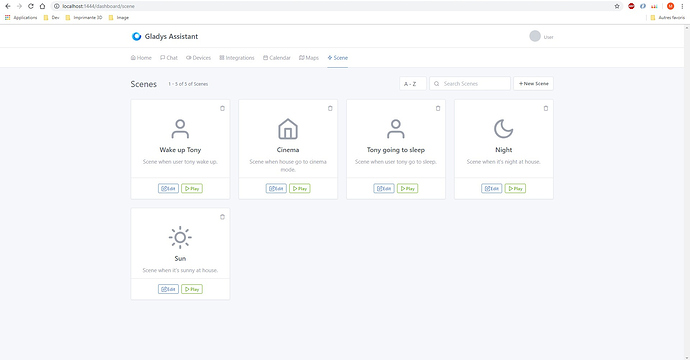690x360 pixels.
Task: Click the '1 - 5 of 5 of Scenes' count
Action: coord(188,84)
